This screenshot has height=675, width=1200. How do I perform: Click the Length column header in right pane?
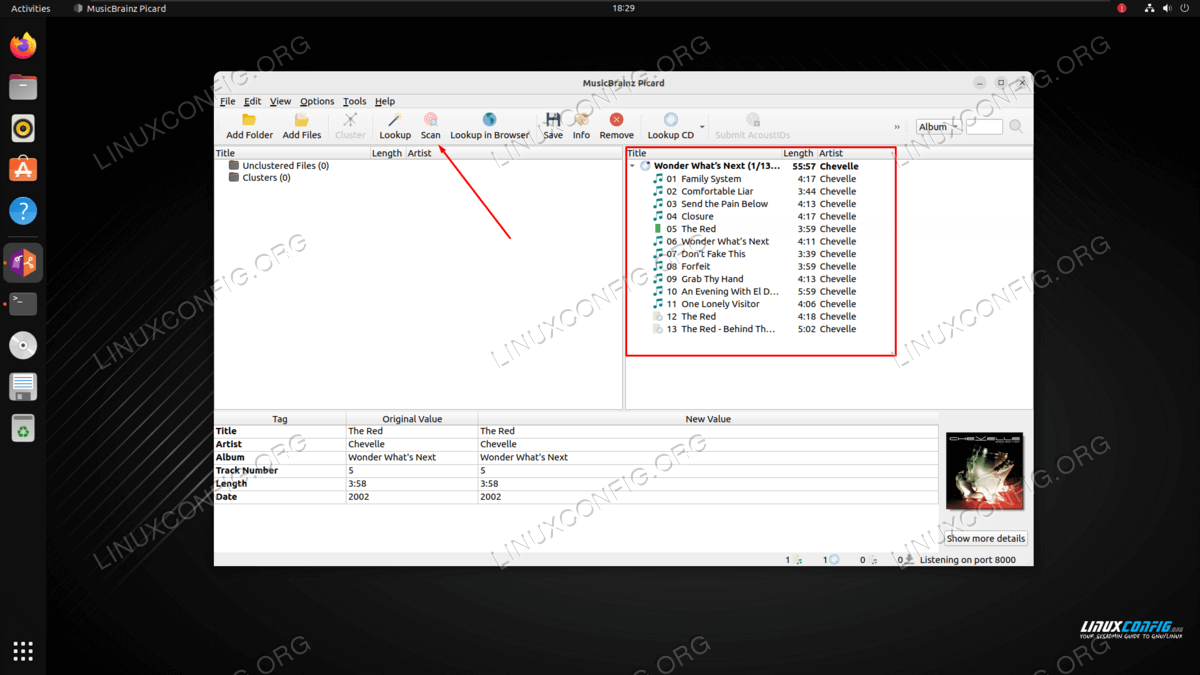pos(799,153)
